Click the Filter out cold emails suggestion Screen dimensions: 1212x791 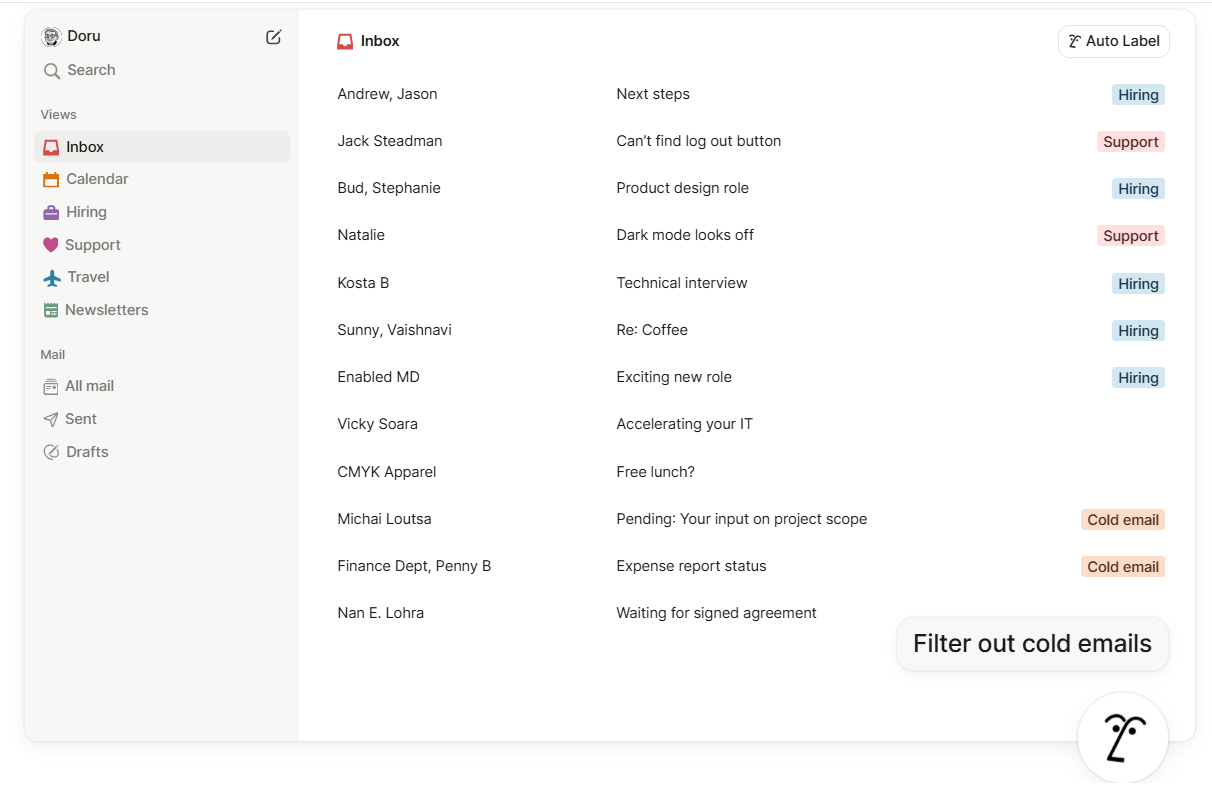(x=1032, y=643)
